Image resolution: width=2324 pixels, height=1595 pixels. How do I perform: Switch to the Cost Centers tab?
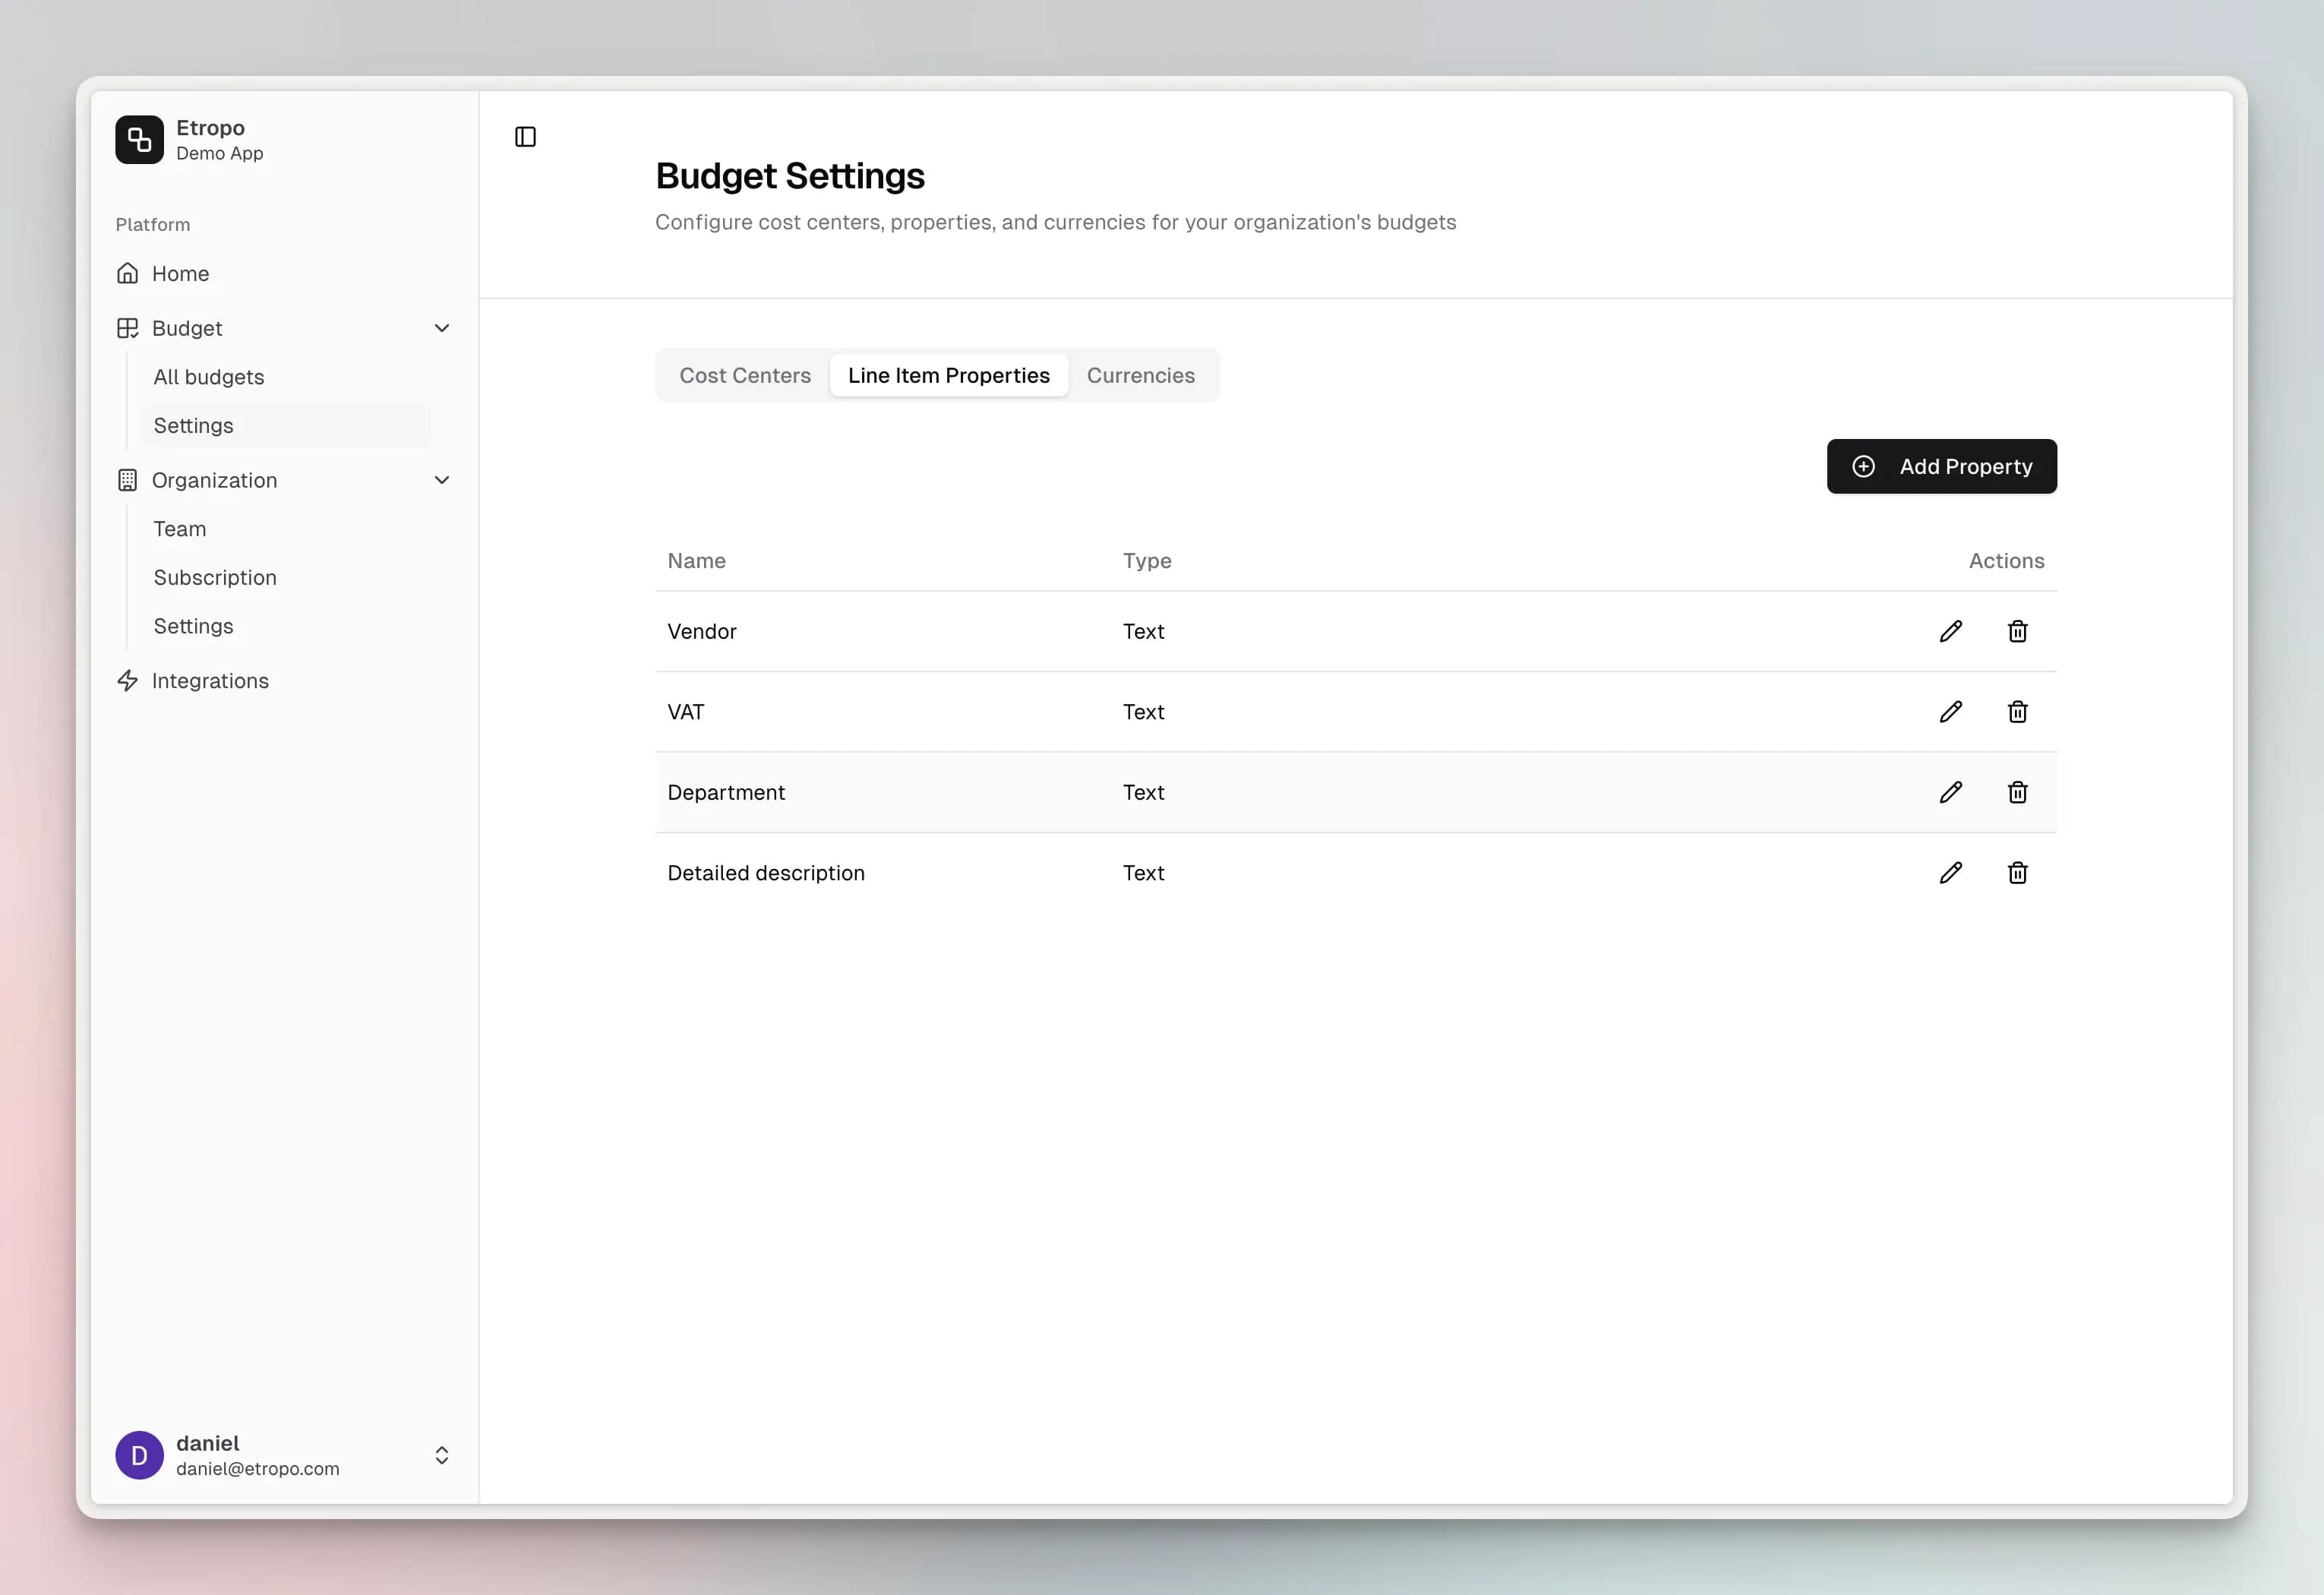pyautogui.click(x=745, y=374)
